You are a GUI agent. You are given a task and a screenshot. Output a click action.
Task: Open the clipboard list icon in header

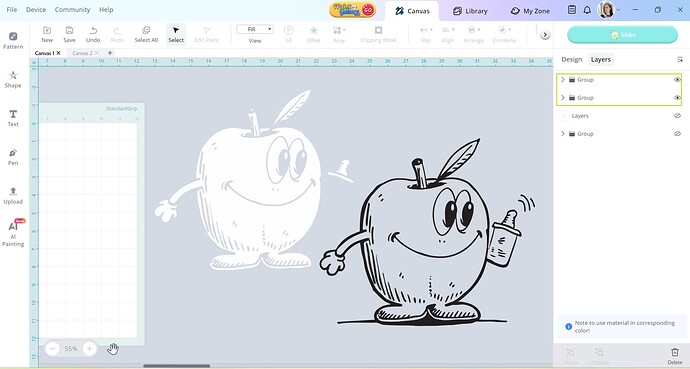[x=572, y=10]
